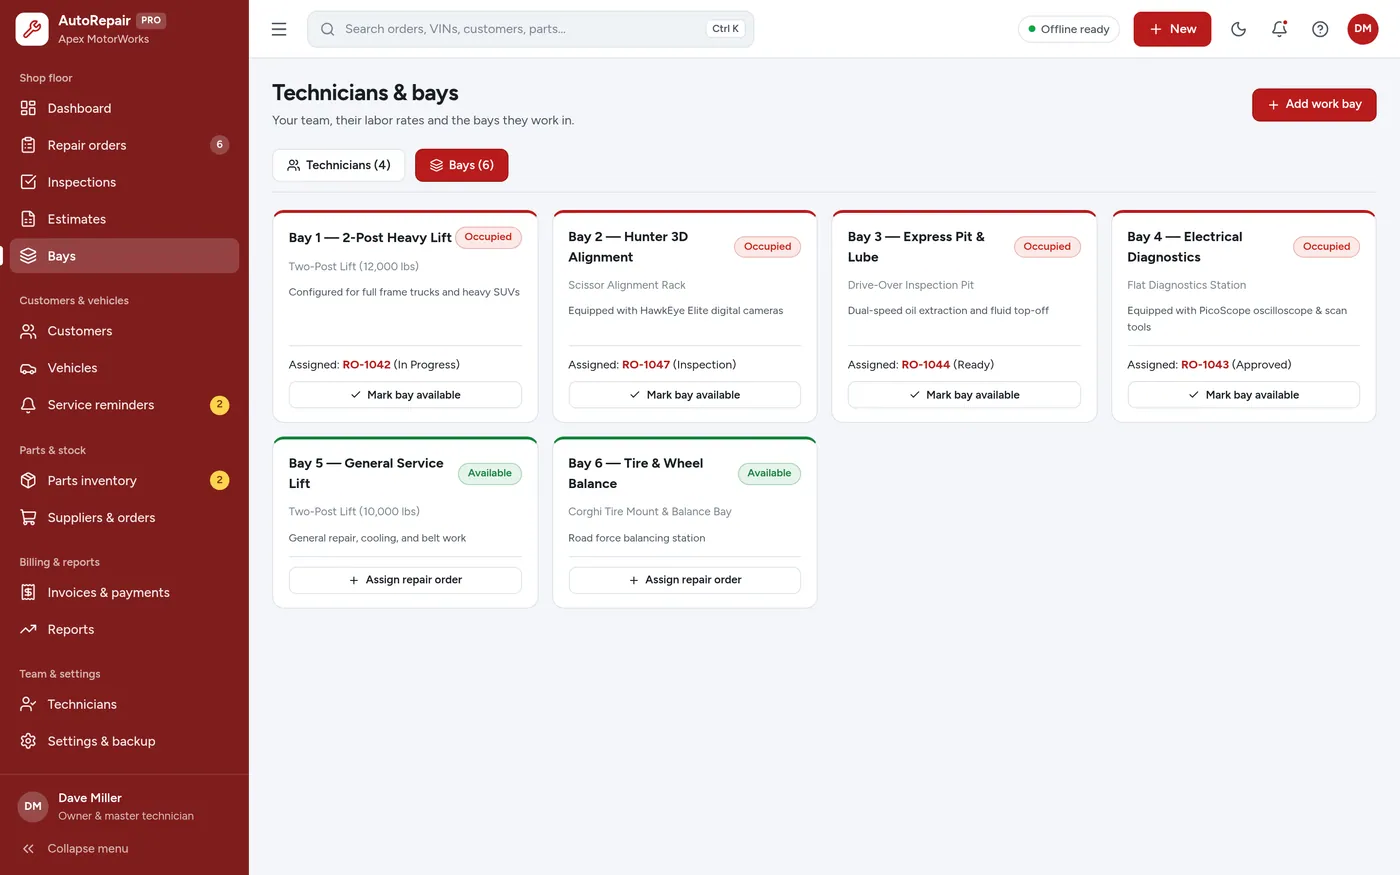Screen dimensions: 1400x875
Task: Open repair order RO-1047 link
Action: [x=646, y=365]
